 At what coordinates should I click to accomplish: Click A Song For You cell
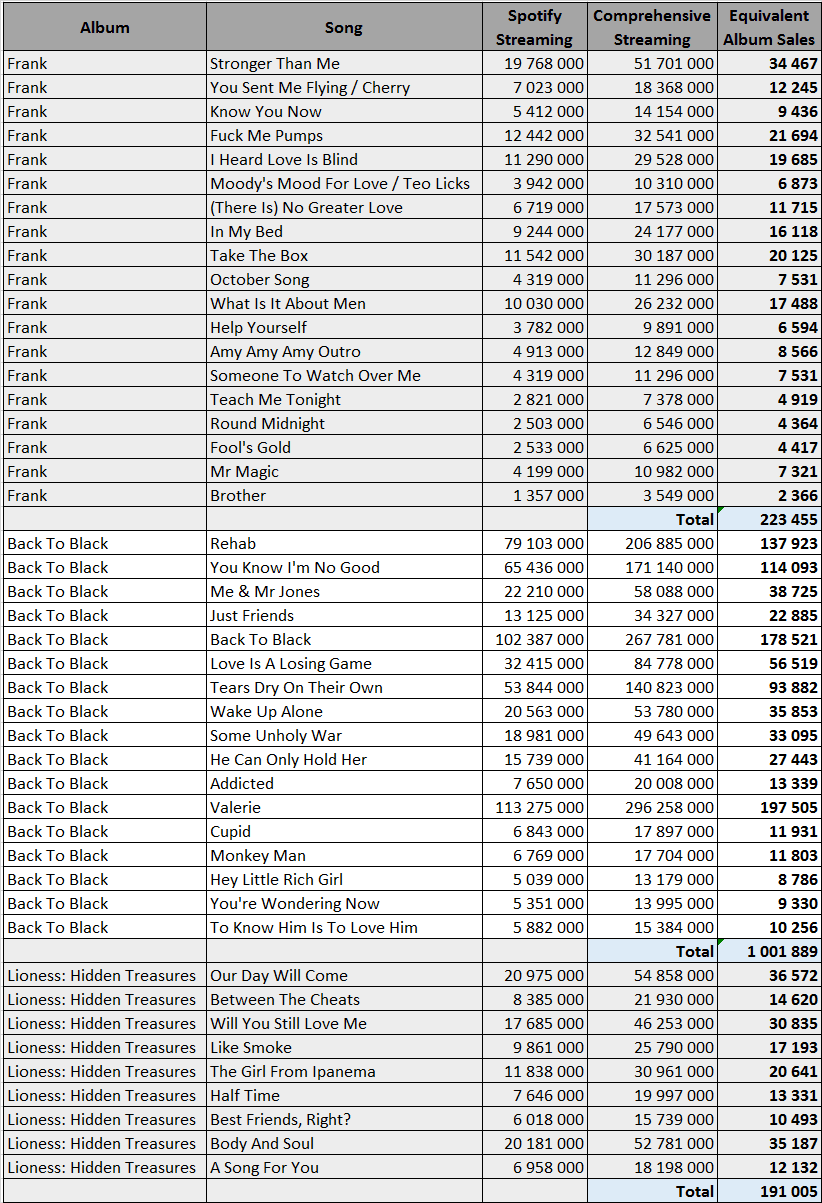point(344,1167)
